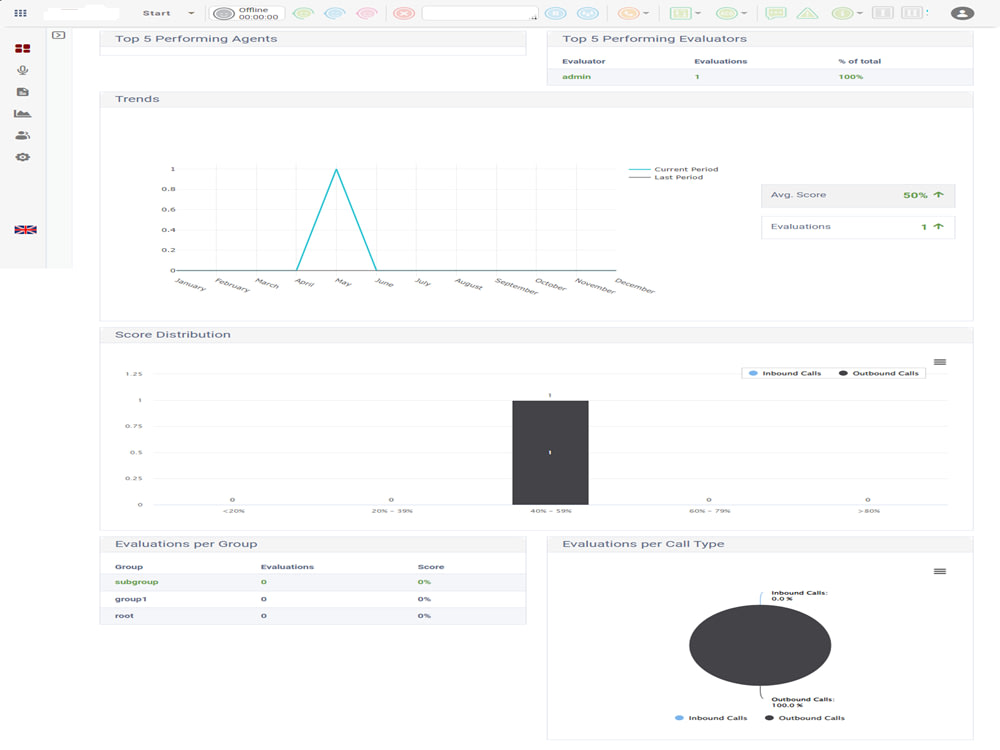The height and width of the screenshot is (750, 1000).
Task: Open the area chart reports sidebar icon
Action: tap(22, 114)
